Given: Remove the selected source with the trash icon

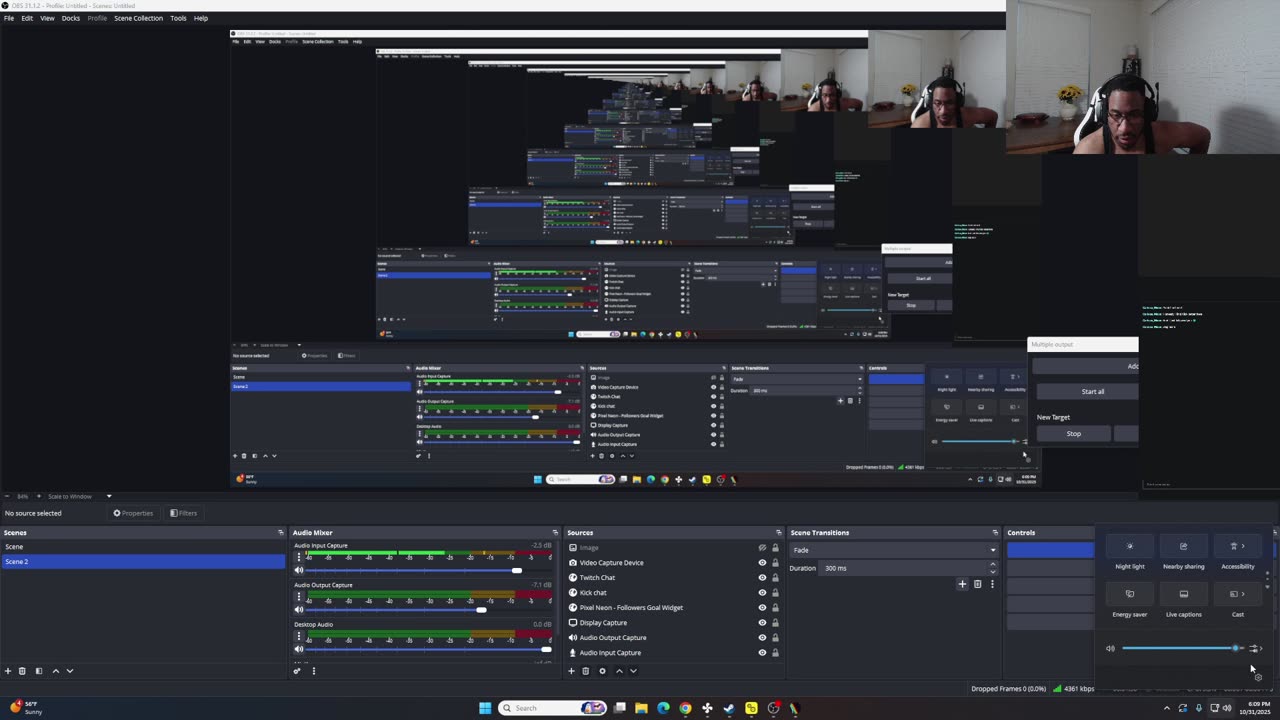Looking at the screenshot, I should click(x=586, y=671).
